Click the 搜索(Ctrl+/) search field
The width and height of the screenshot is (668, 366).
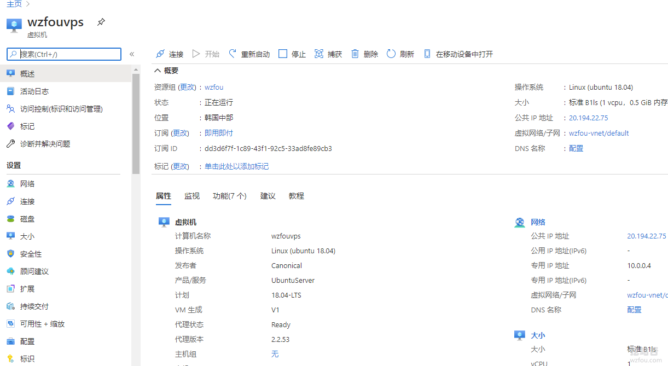tap(64, 54)
